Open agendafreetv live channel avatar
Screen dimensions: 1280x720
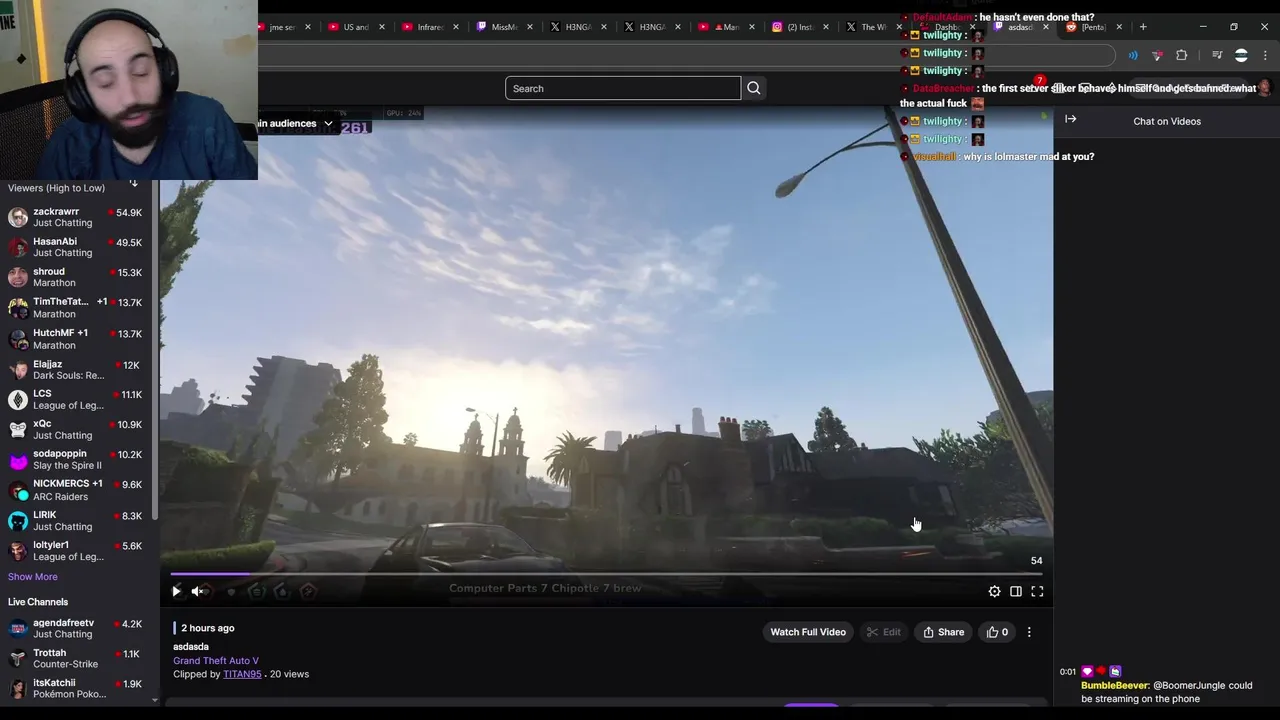click(x=18, y=628)
